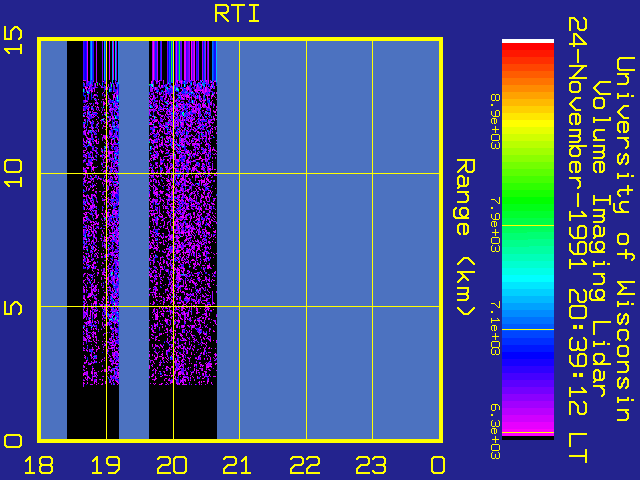Click the 6.3e+03 color scale label
This screenshot has height=480, width=640.
495,432
